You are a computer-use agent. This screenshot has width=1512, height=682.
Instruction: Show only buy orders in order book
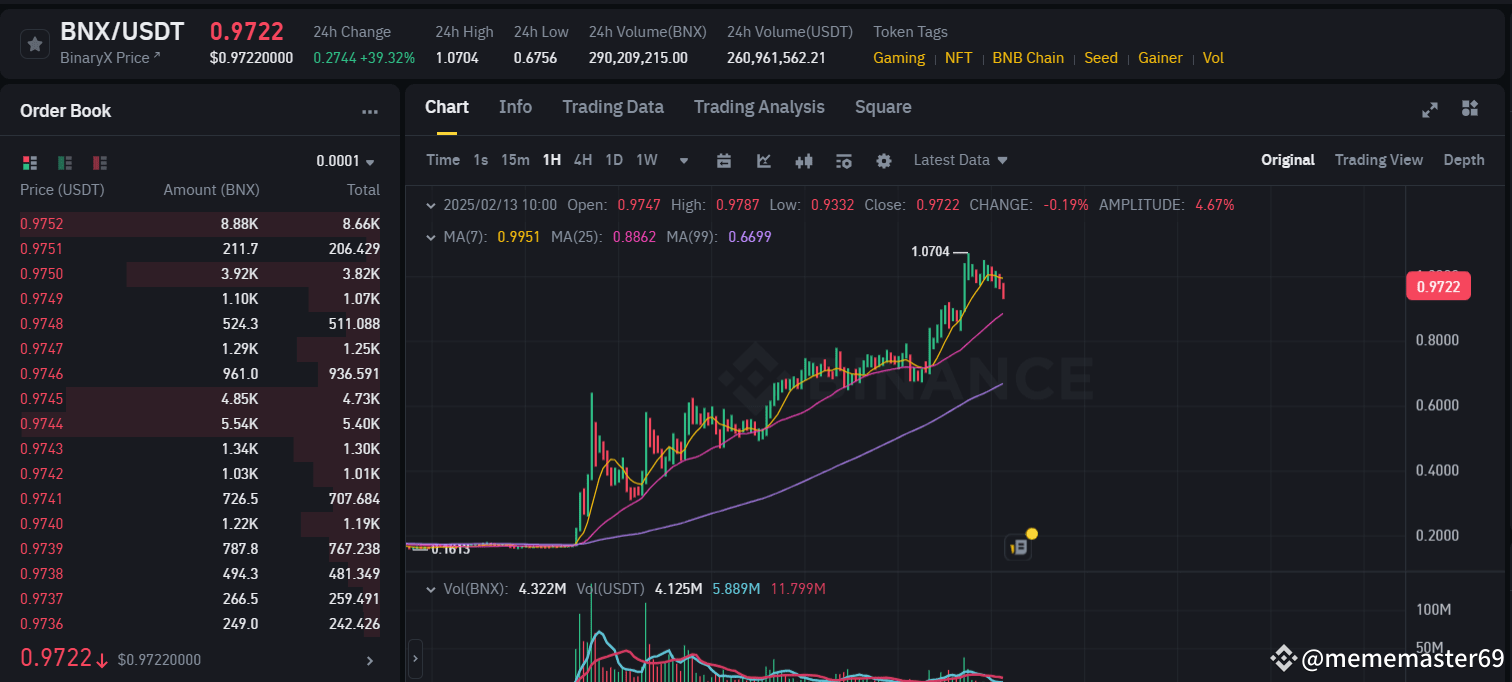pos(65,162)
